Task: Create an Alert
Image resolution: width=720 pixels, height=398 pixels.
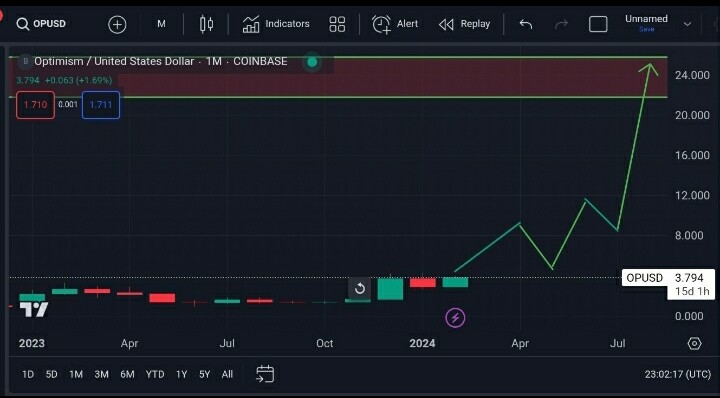Action: [x=395, y=24]
